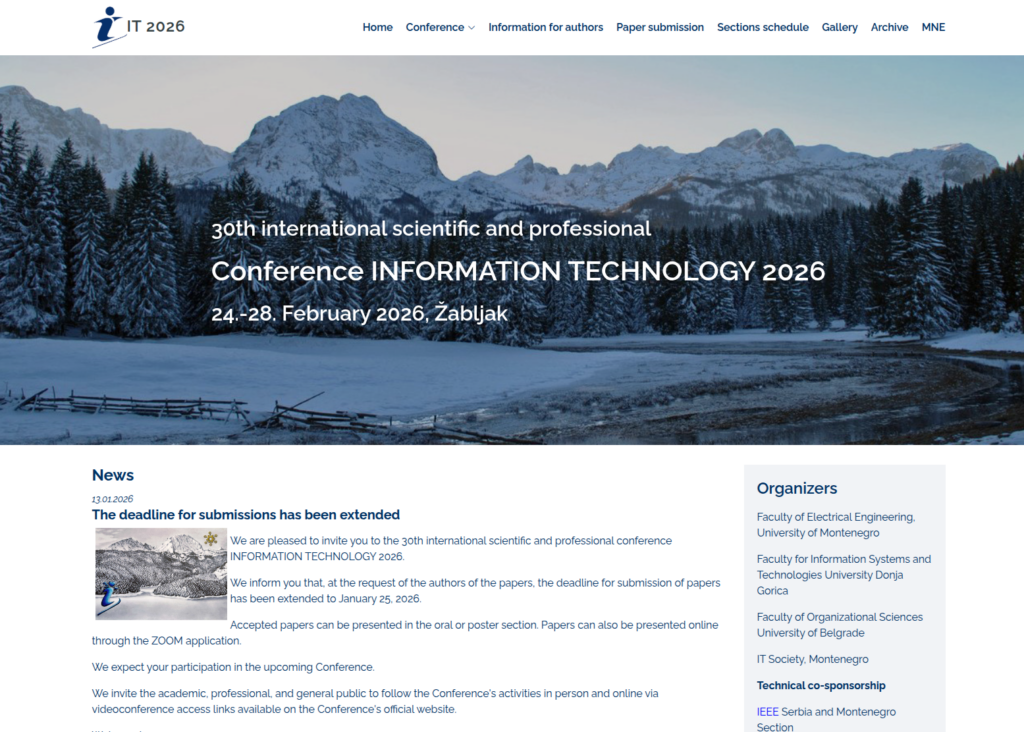
Task: Click the news article thumbnail image
Action: coord(161,574)
